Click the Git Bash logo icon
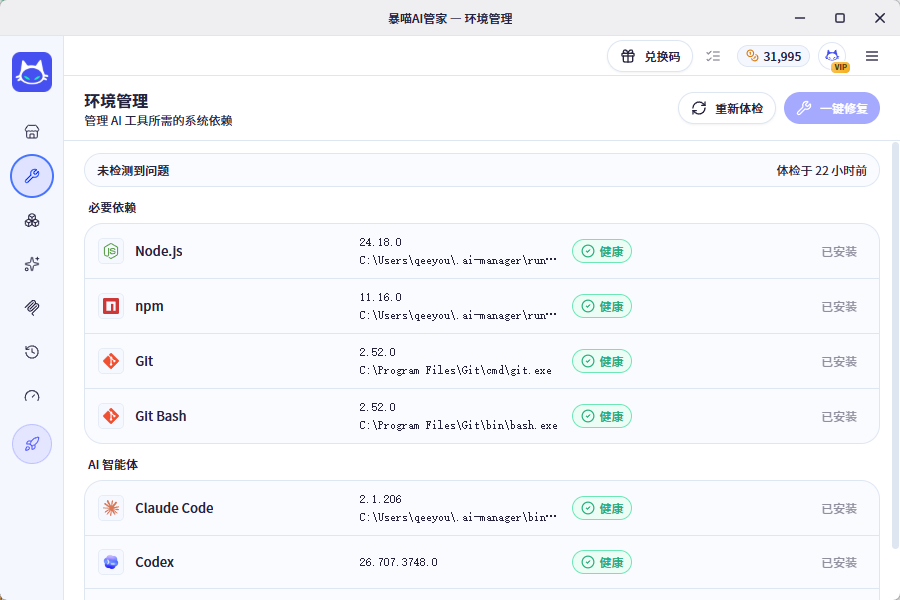The height and width of the screenshot is (600, 900). click(x=111, y=416)
